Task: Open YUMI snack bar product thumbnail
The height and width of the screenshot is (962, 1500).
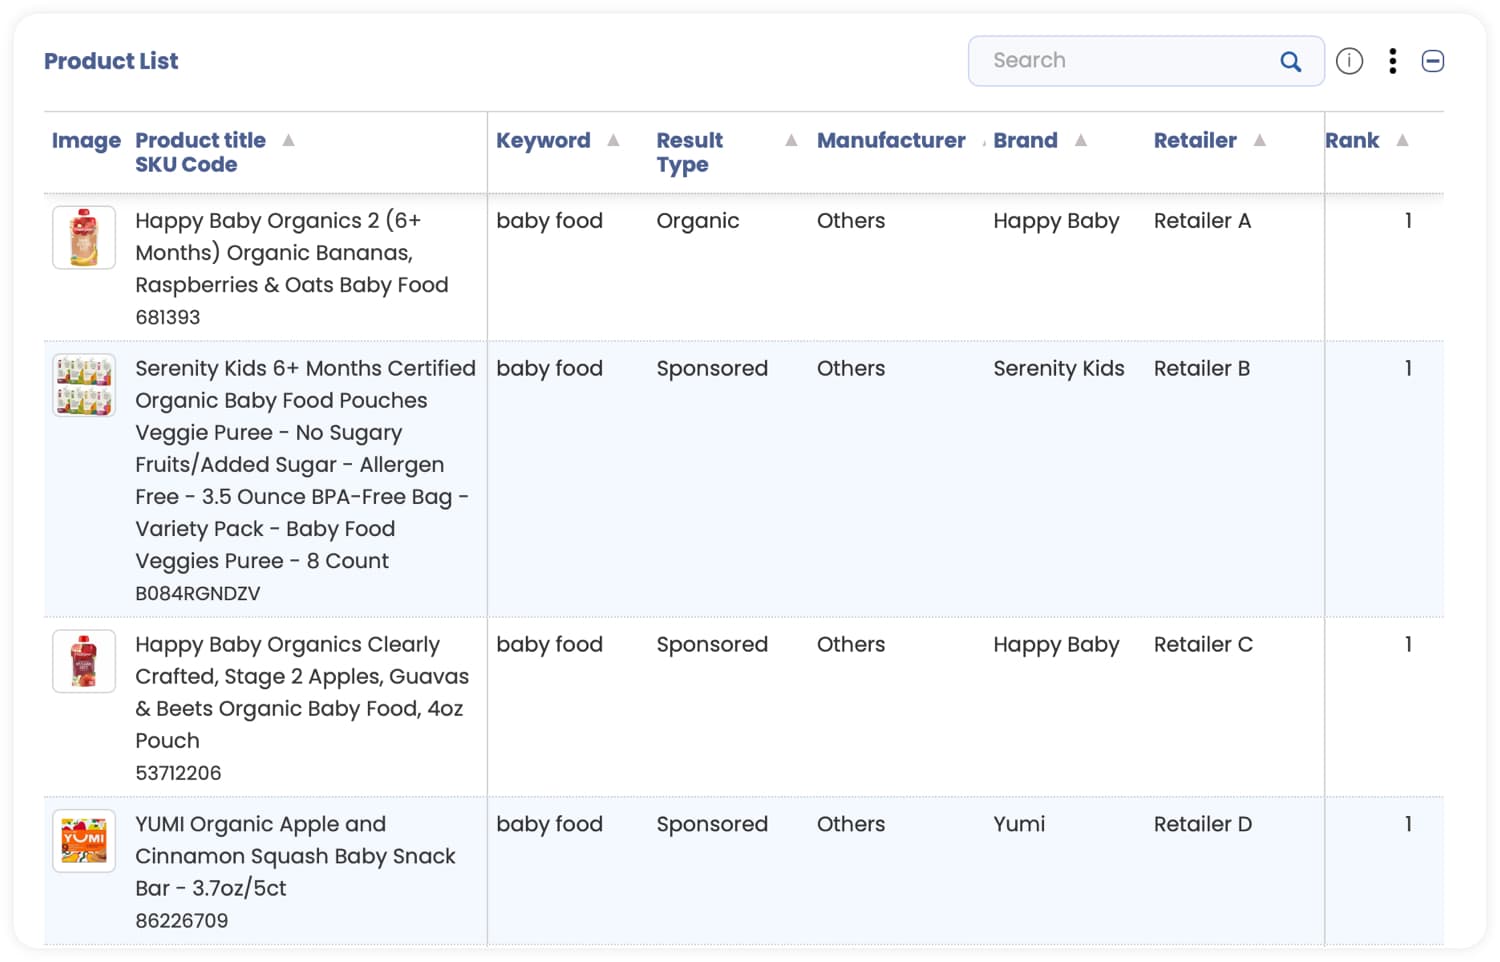Action: 84,841
